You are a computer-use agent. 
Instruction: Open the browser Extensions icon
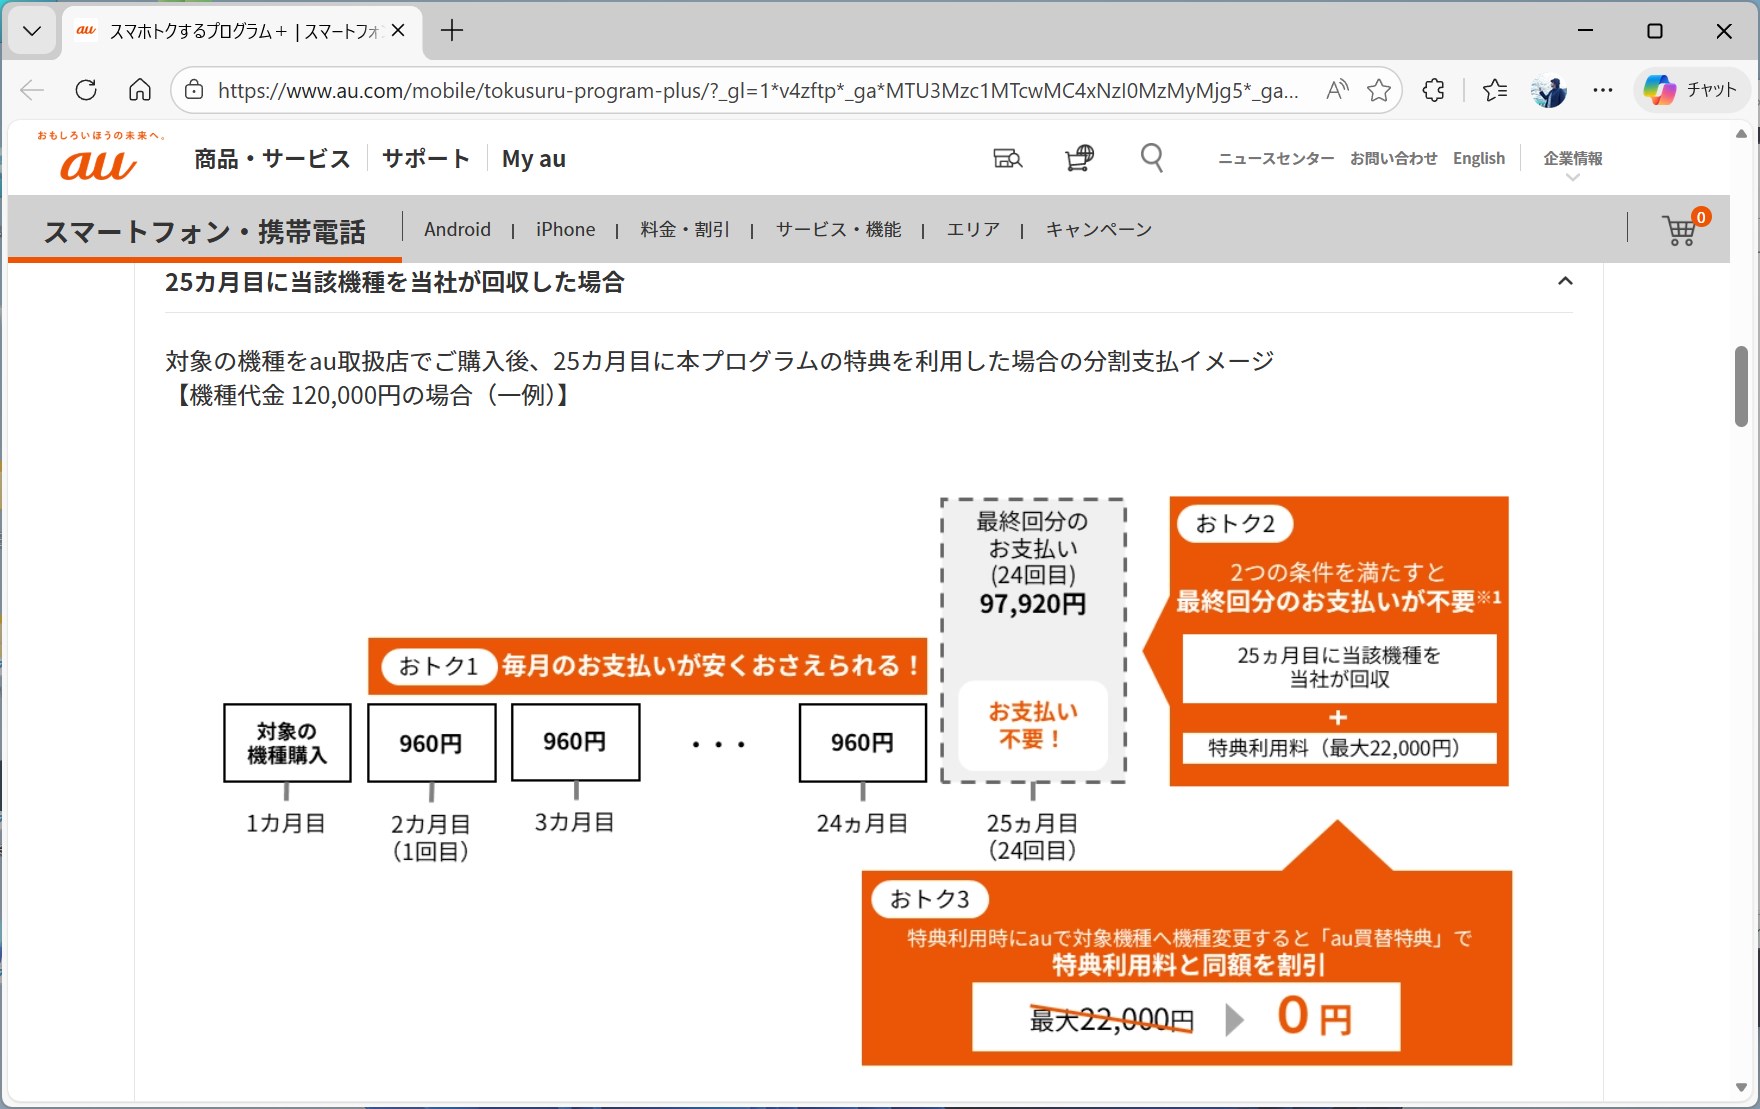(x=1433, y=90)
